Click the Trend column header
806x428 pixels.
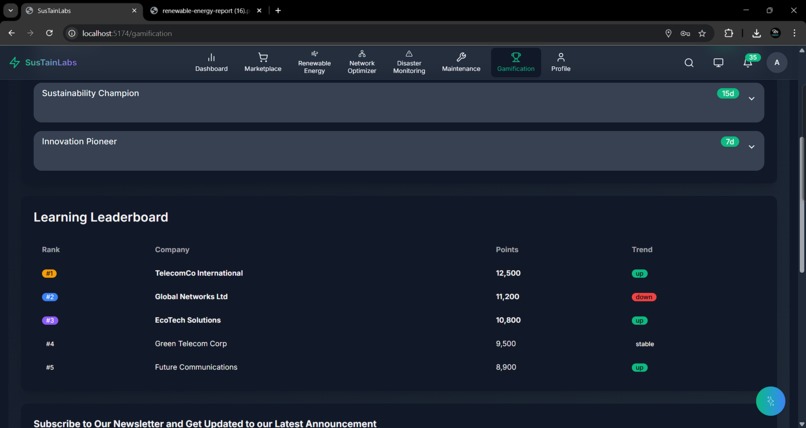(x=642, y=250)
